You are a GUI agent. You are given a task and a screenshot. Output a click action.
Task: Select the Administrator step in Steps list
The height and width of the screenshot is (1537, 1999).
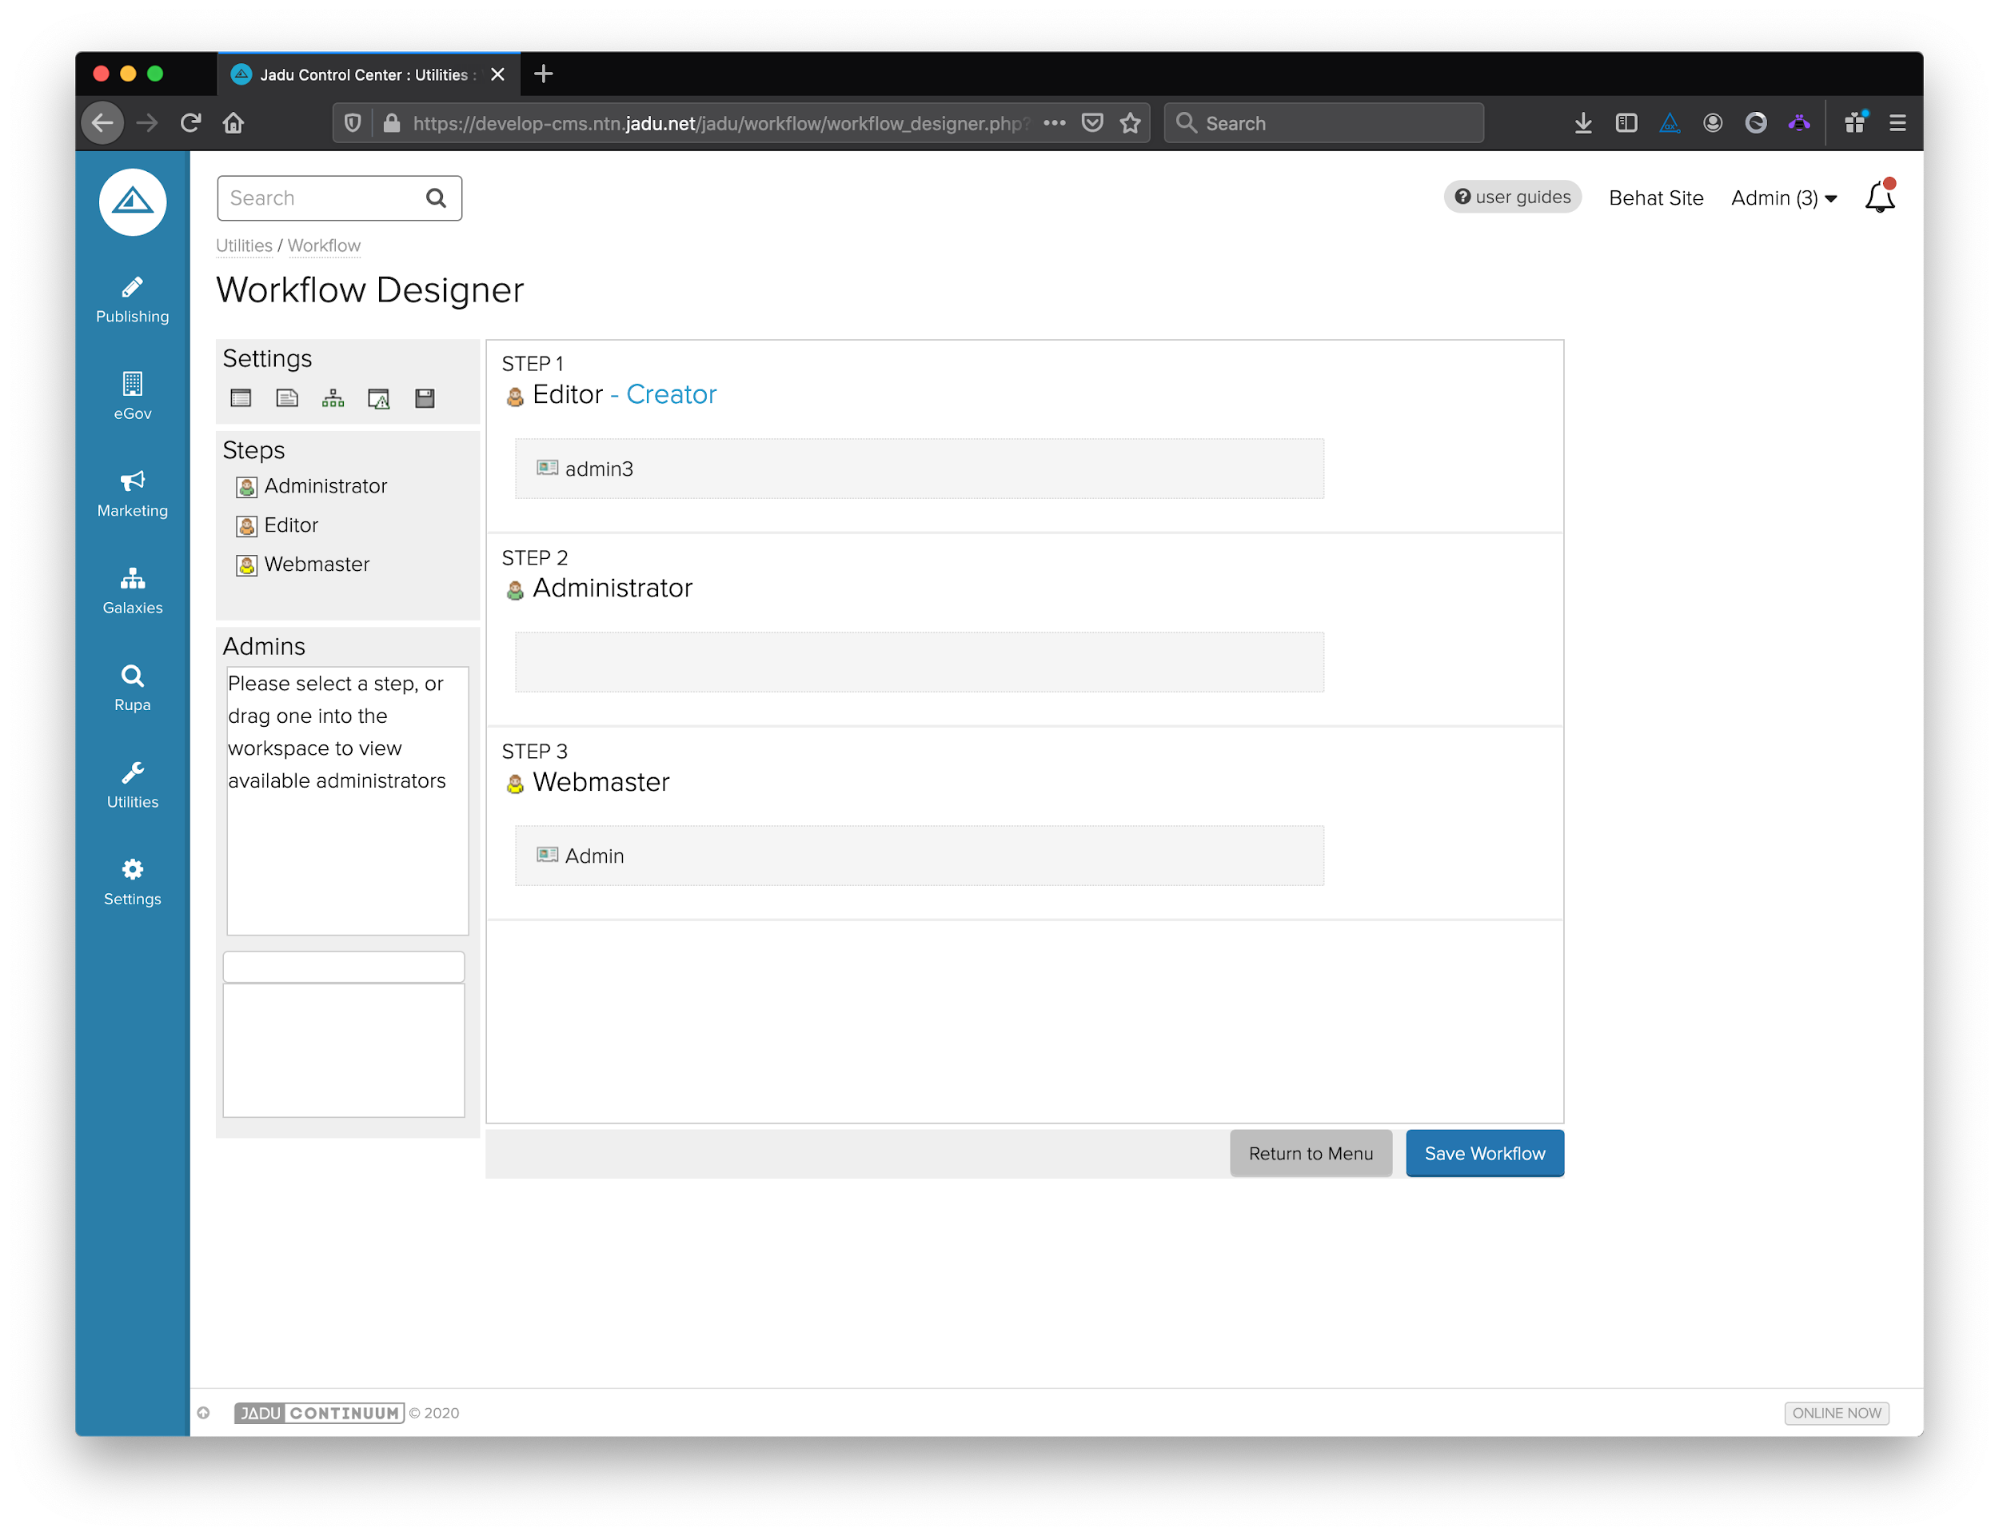pos(325,487)
